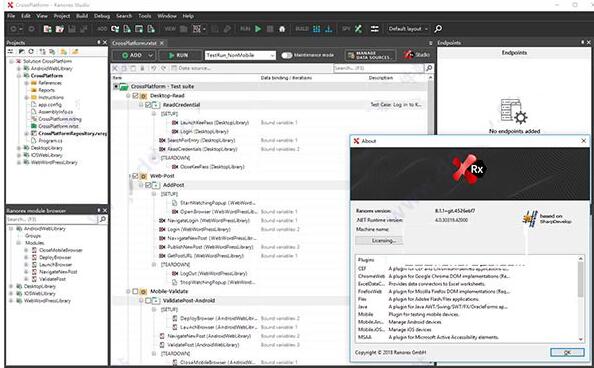
Task: Click the code module icon beside StartWatchingPopup
Action: click(175, 203)
